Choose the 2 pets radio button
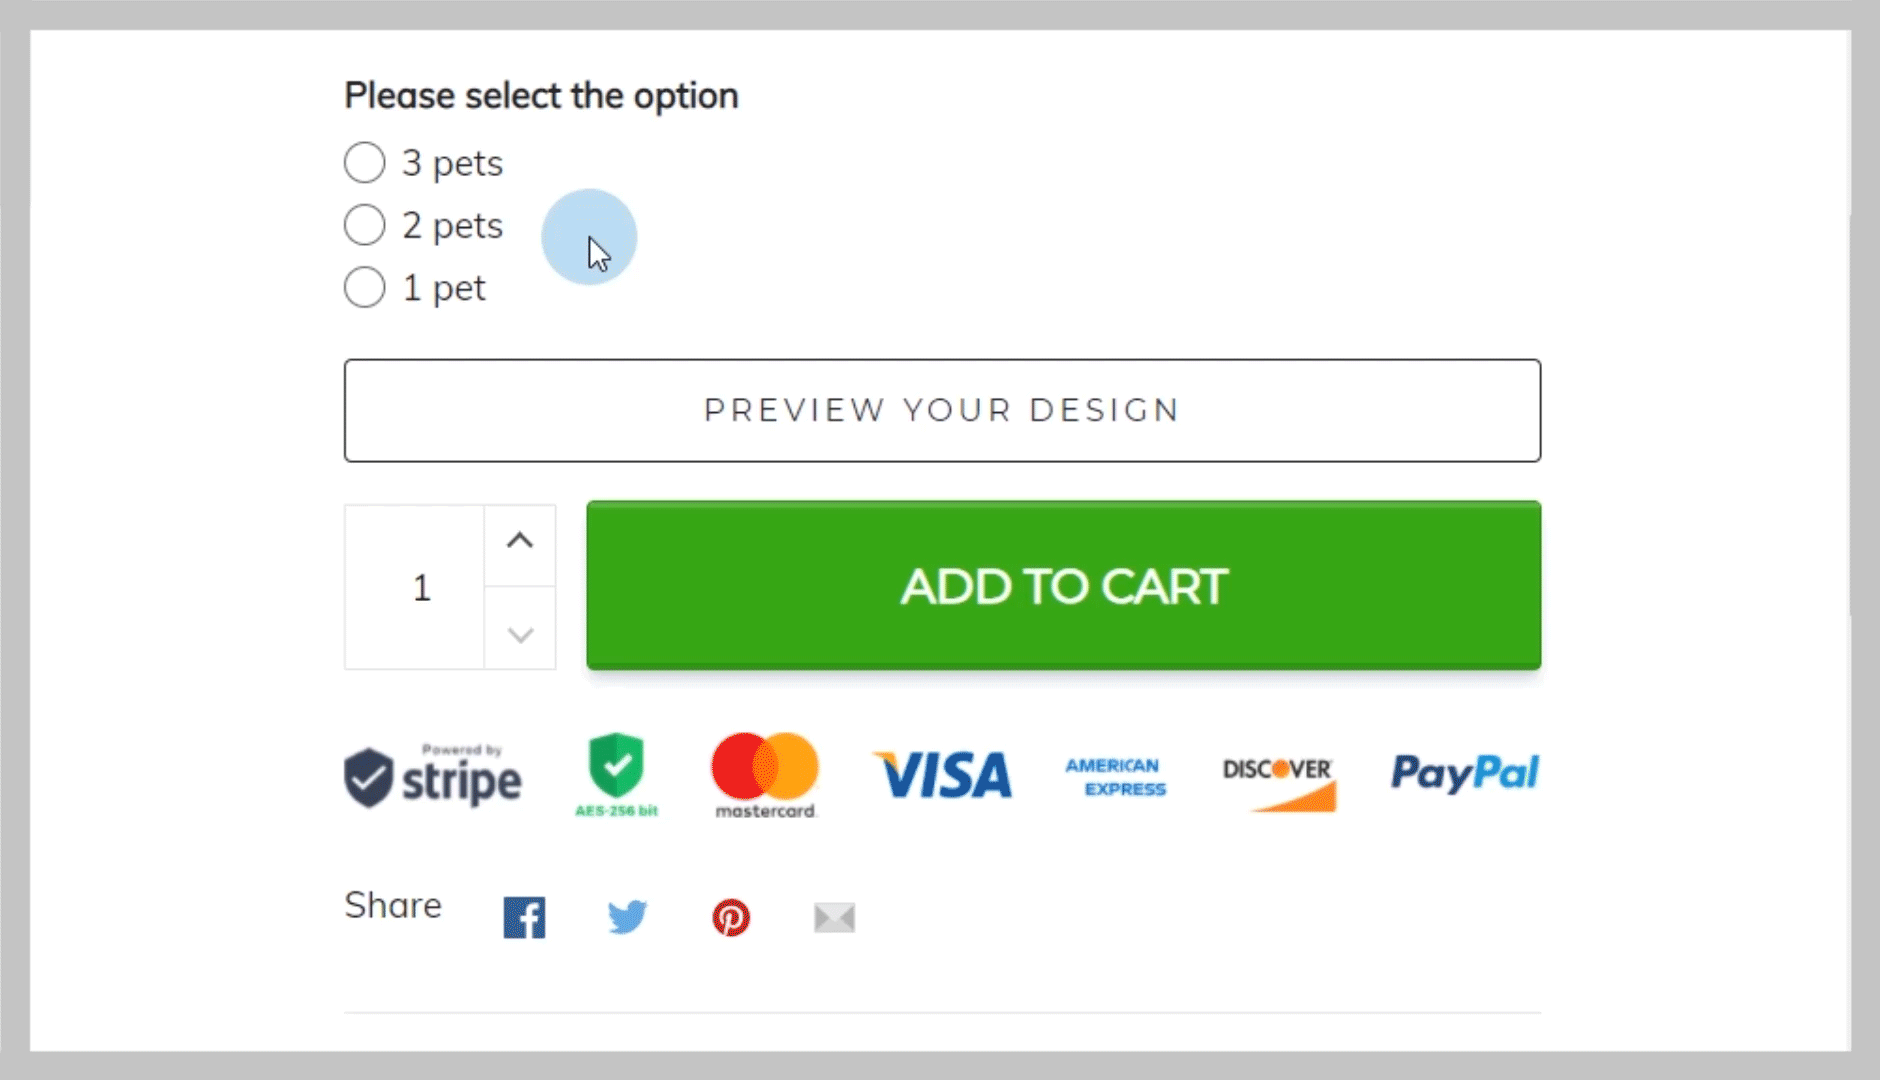Viewport: 1880px width, 1080px height. (x=365, y=225)
